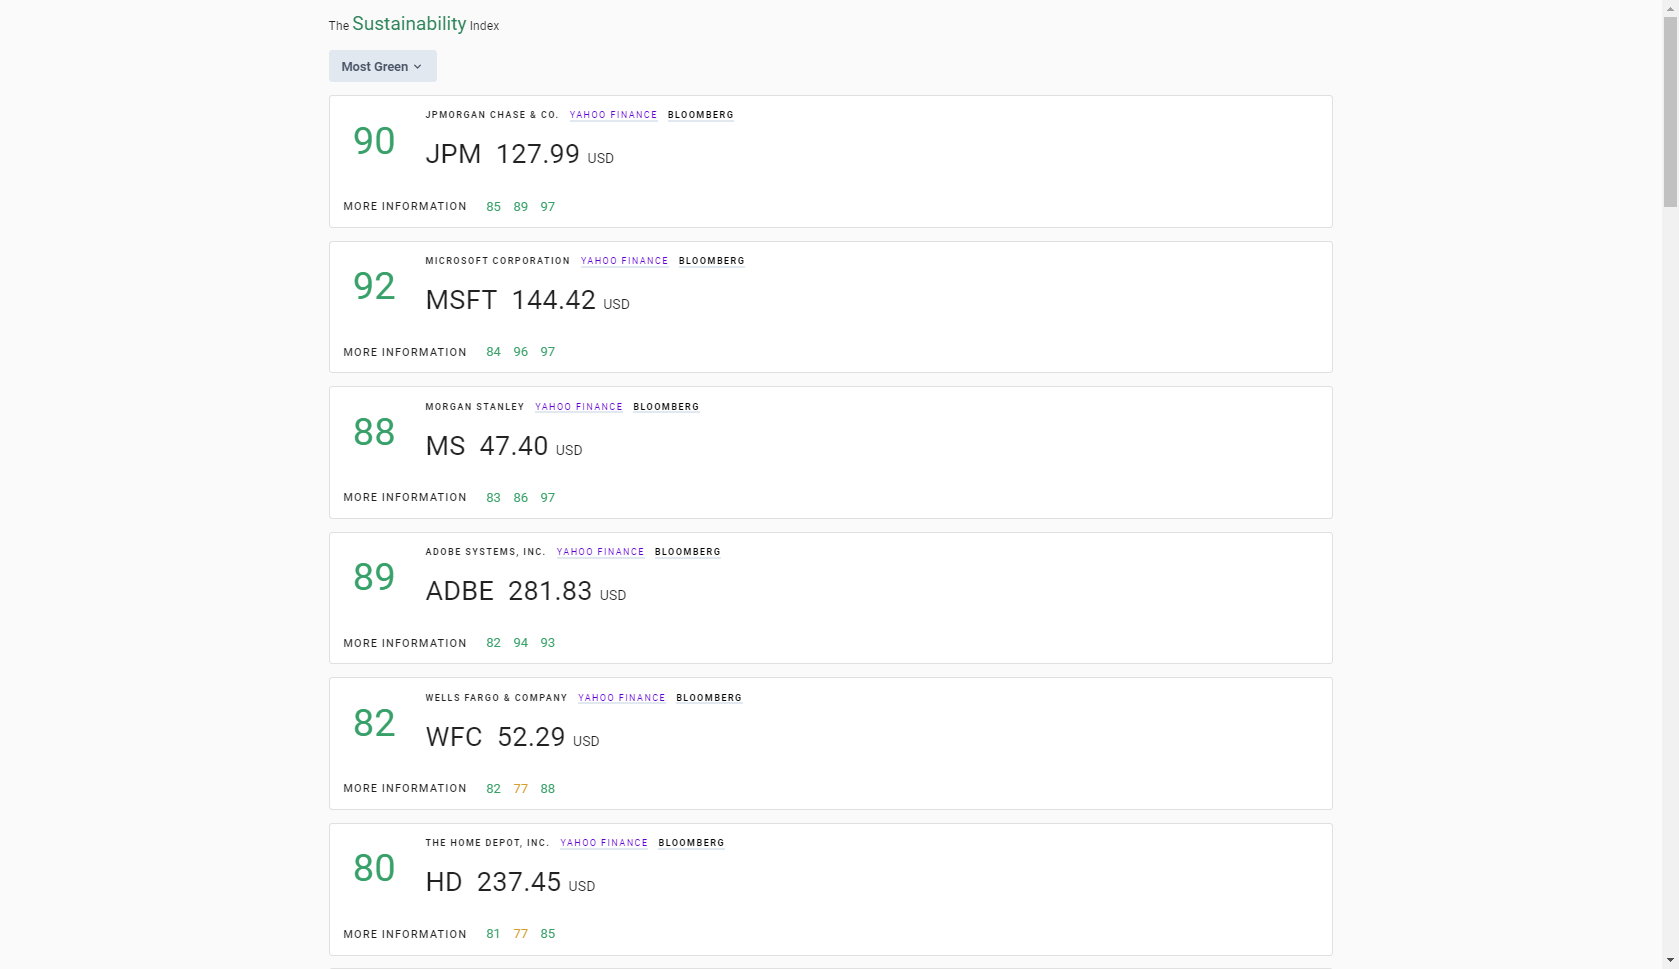The width and height of the screenshot is (1679, 969).
Task: Click The Sustainability Index page title
Action: point(413,24)
